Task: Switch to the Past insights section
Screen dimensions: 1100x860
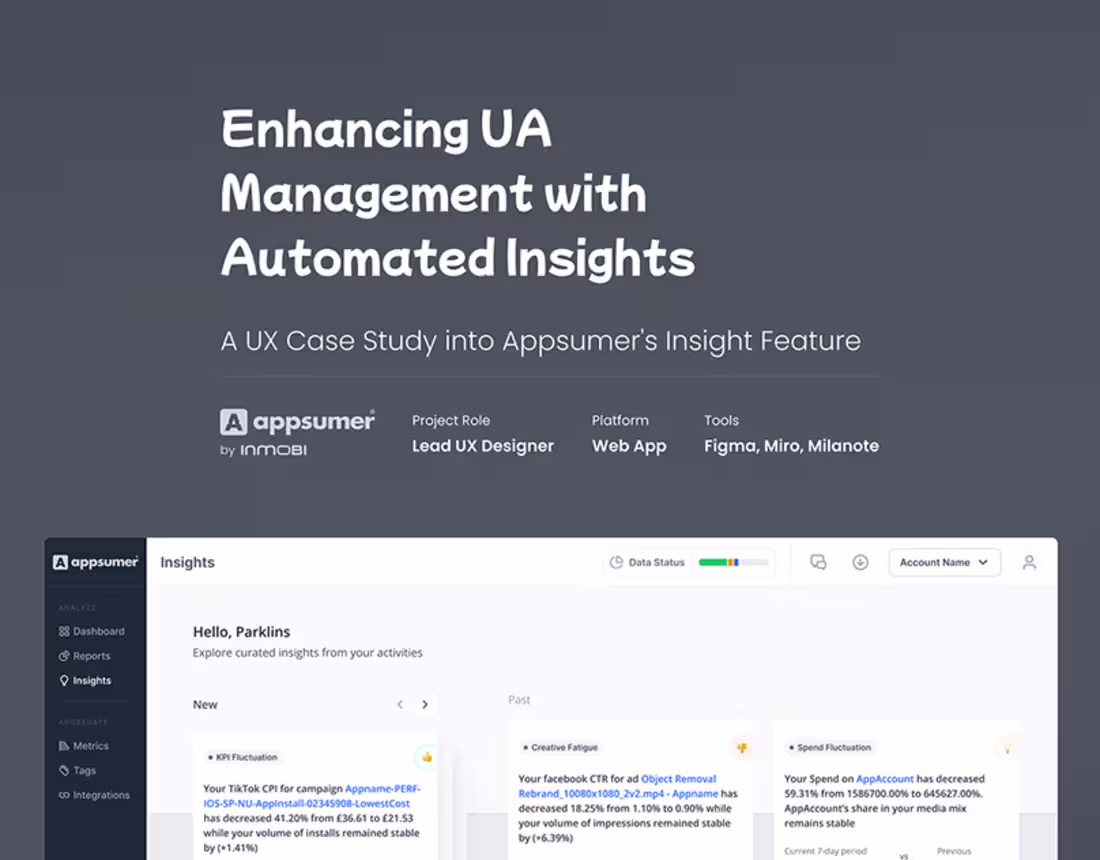Action: click(x=519, y=700)
